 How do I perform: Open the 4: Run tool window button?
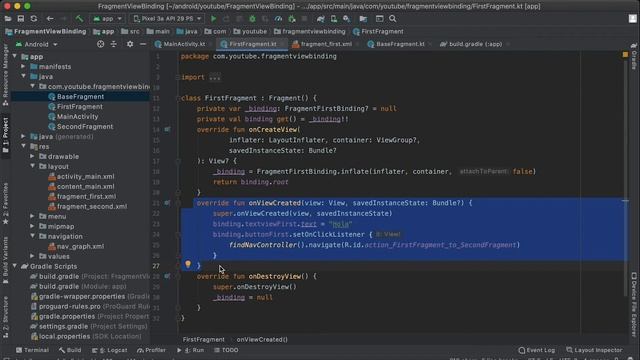coord(190,350)
